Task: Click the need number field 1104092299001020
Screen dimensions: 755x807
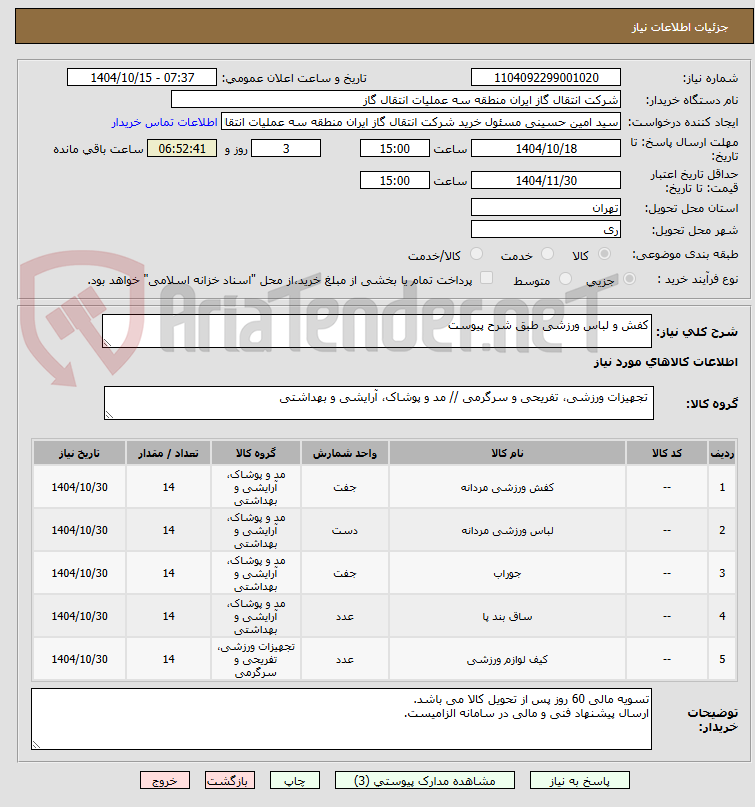Action: click(x=546, y=78)
